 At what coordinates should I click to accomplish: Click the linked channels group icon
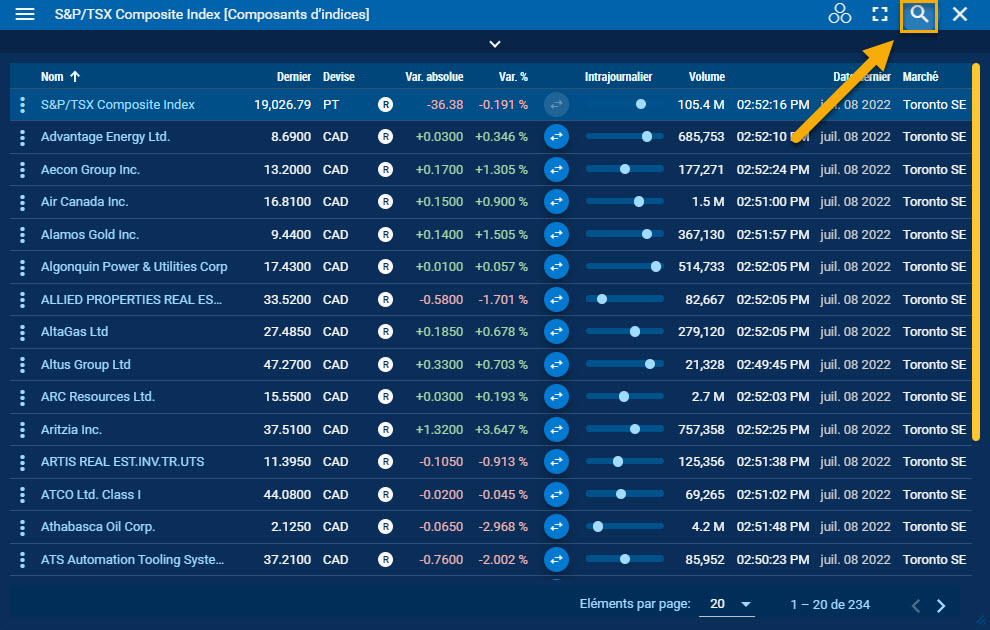coord(839,14)
